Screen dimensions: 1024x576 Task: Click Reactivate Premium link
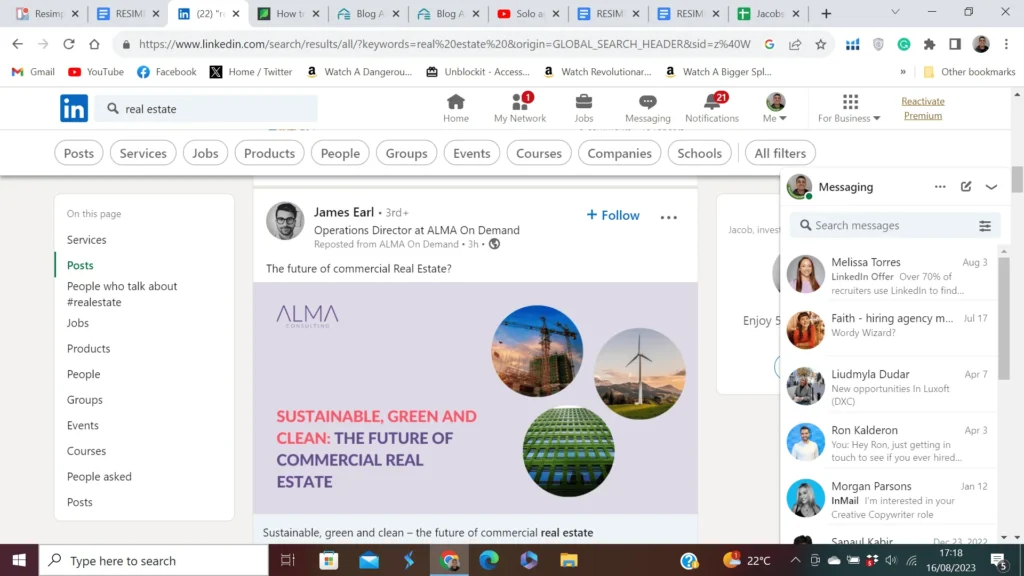tap(923, 108)
